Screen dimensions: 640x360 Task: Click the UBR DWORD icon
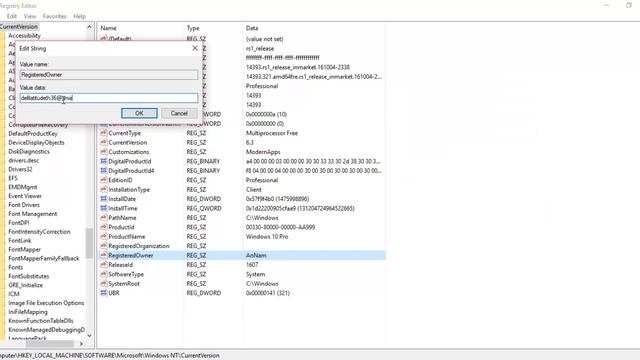click(104, 293)
